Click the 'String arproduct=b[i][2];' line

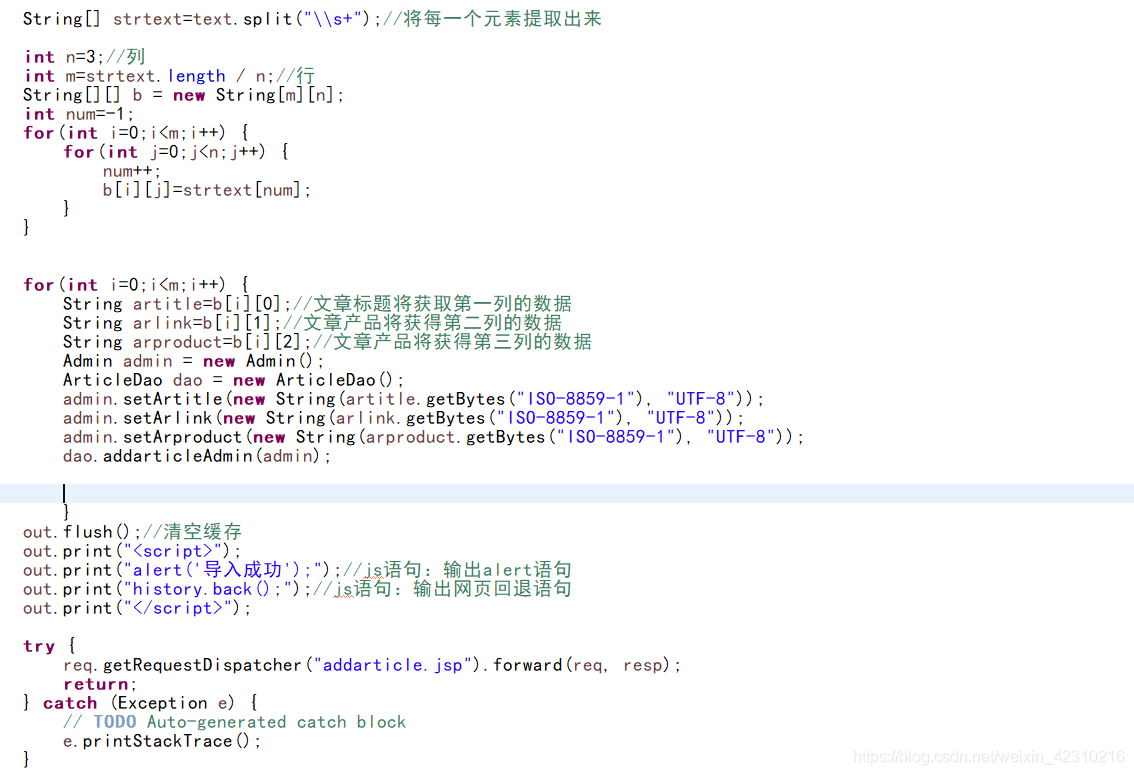[327, 342]
